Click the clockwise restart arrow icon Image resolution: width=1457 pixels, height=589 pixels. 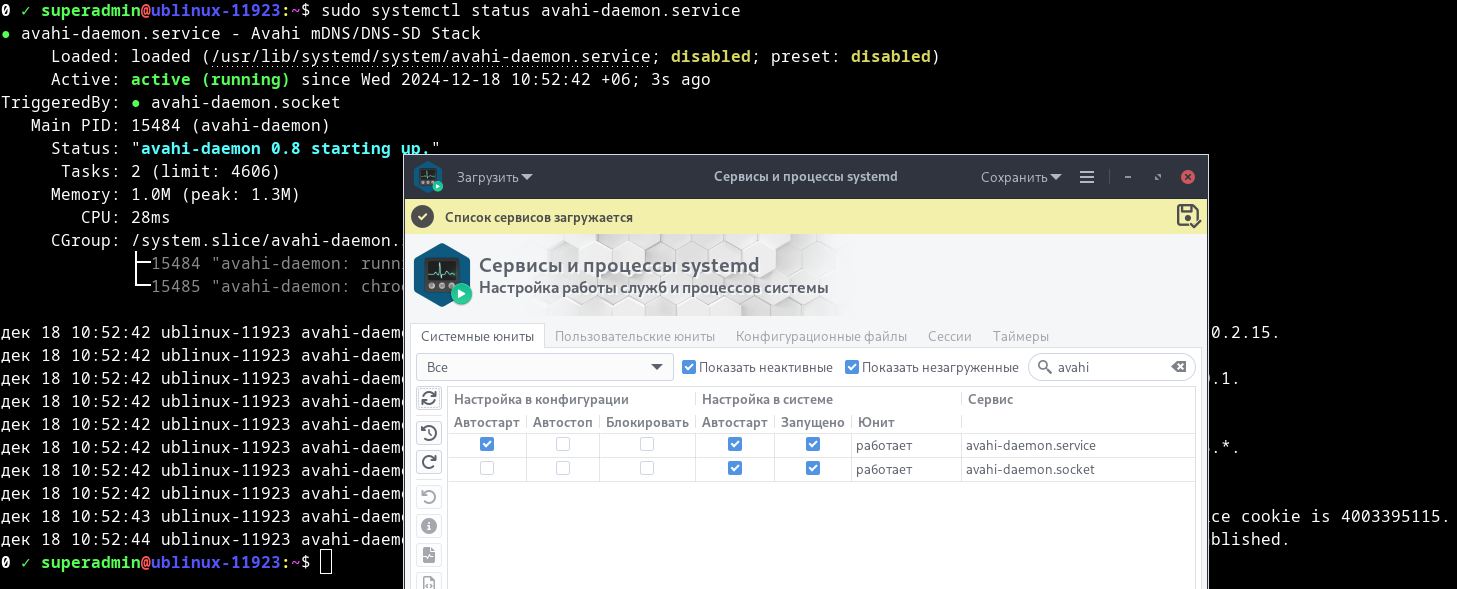429,462
